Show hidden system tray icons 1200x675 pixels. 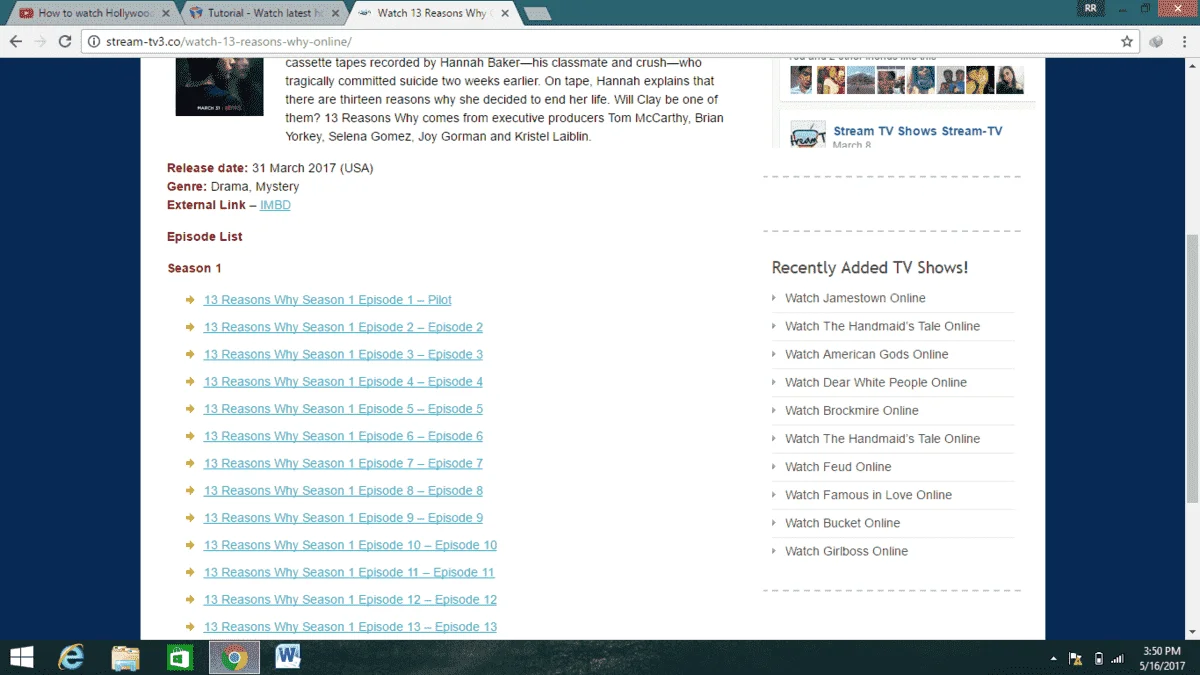coord(1054,659)
